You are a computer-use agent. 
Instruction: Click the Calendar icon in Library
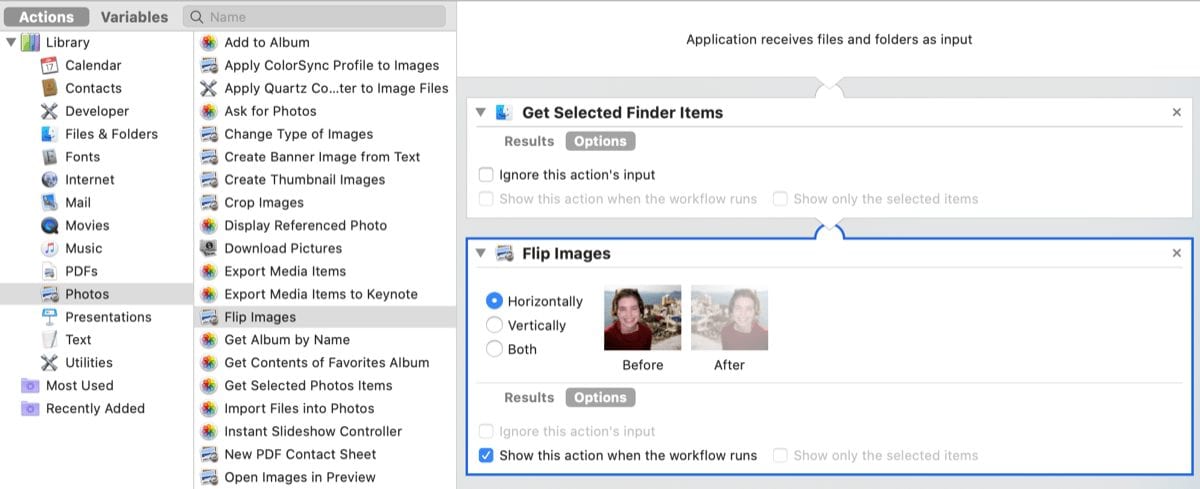49,65
